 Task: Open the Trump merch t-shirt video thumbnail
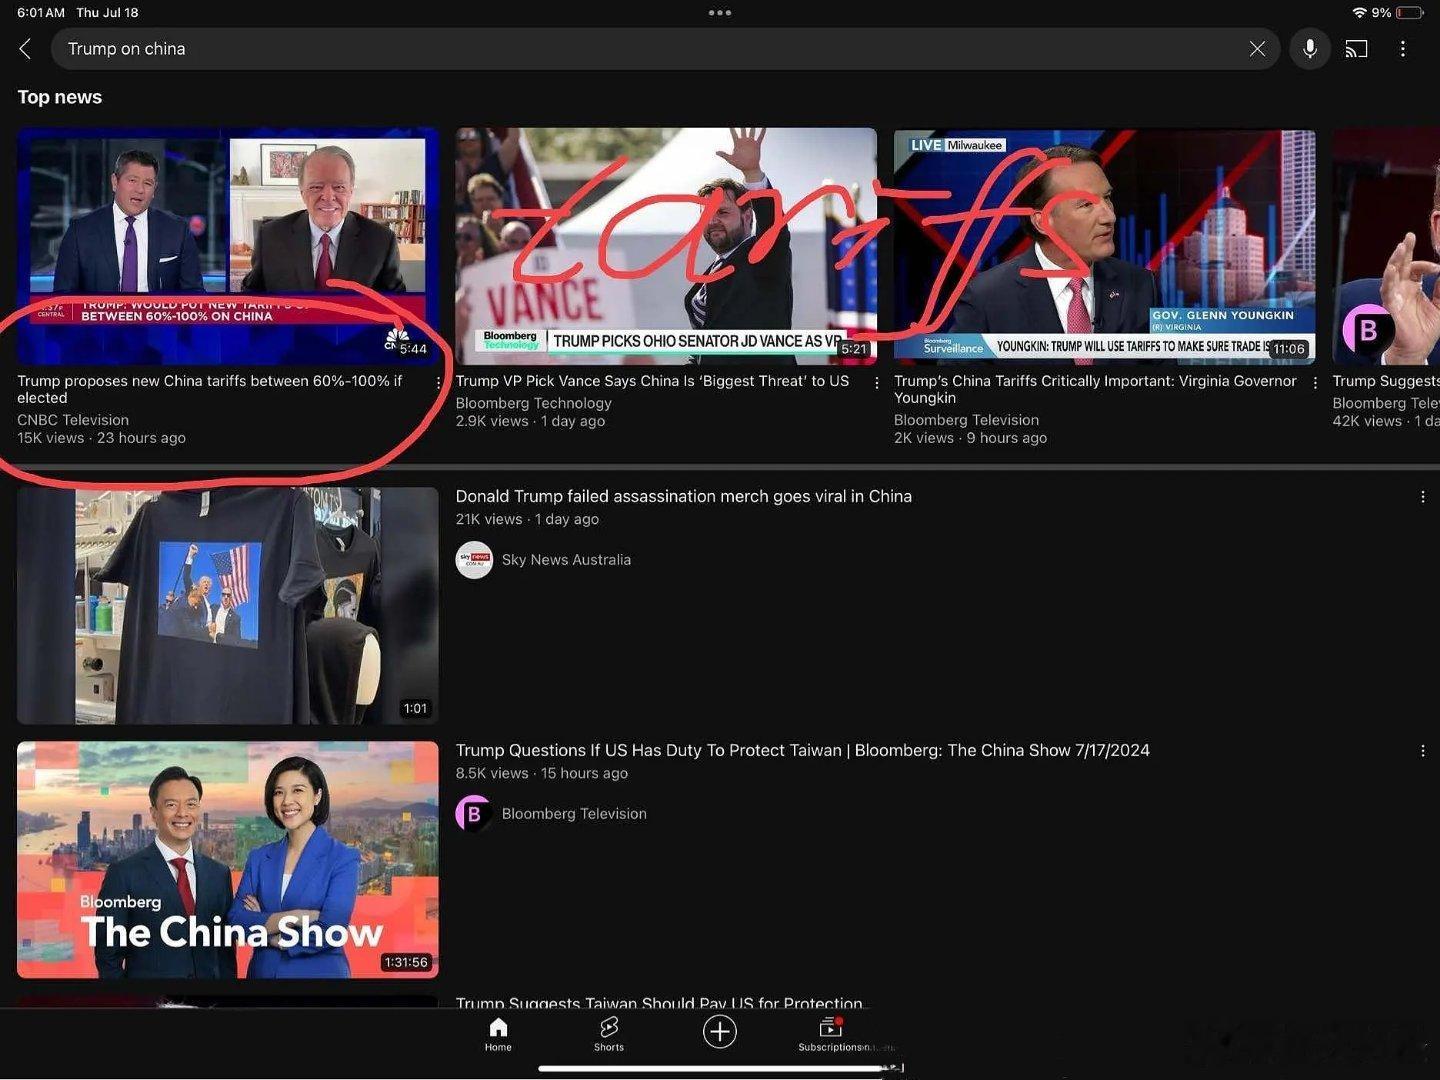[228, 606]
